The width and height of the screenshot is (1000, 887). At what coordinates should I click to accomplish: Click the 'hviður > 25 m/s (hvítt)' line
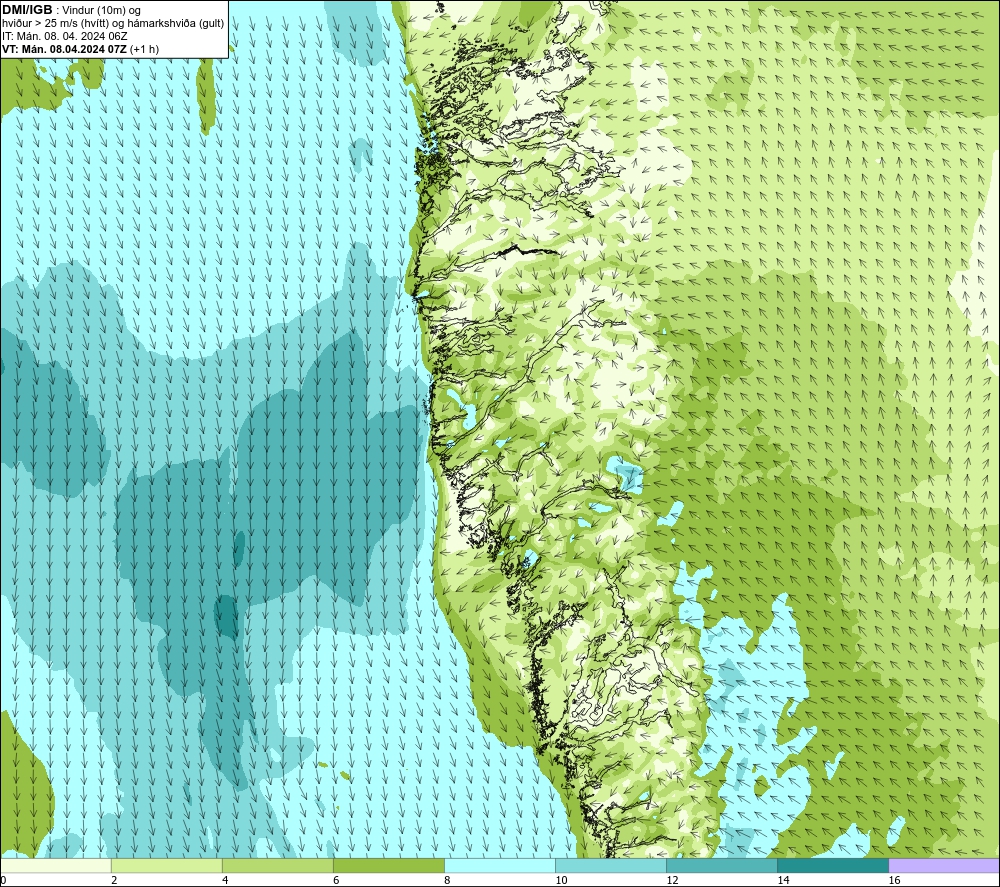click(113, 23)
